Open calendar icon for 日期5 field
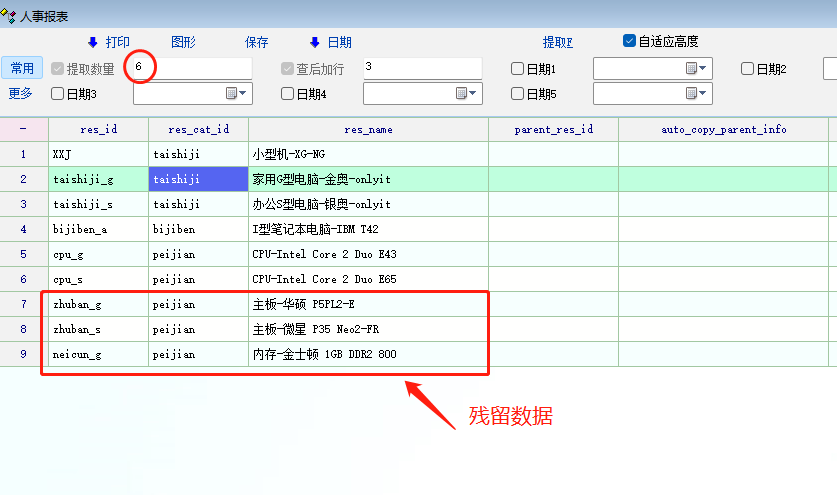 pos(692,94)
